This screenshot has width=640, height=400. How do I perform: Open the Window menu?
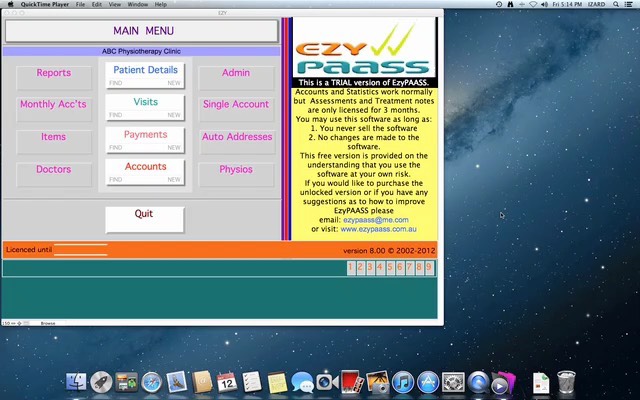(138, 4)
